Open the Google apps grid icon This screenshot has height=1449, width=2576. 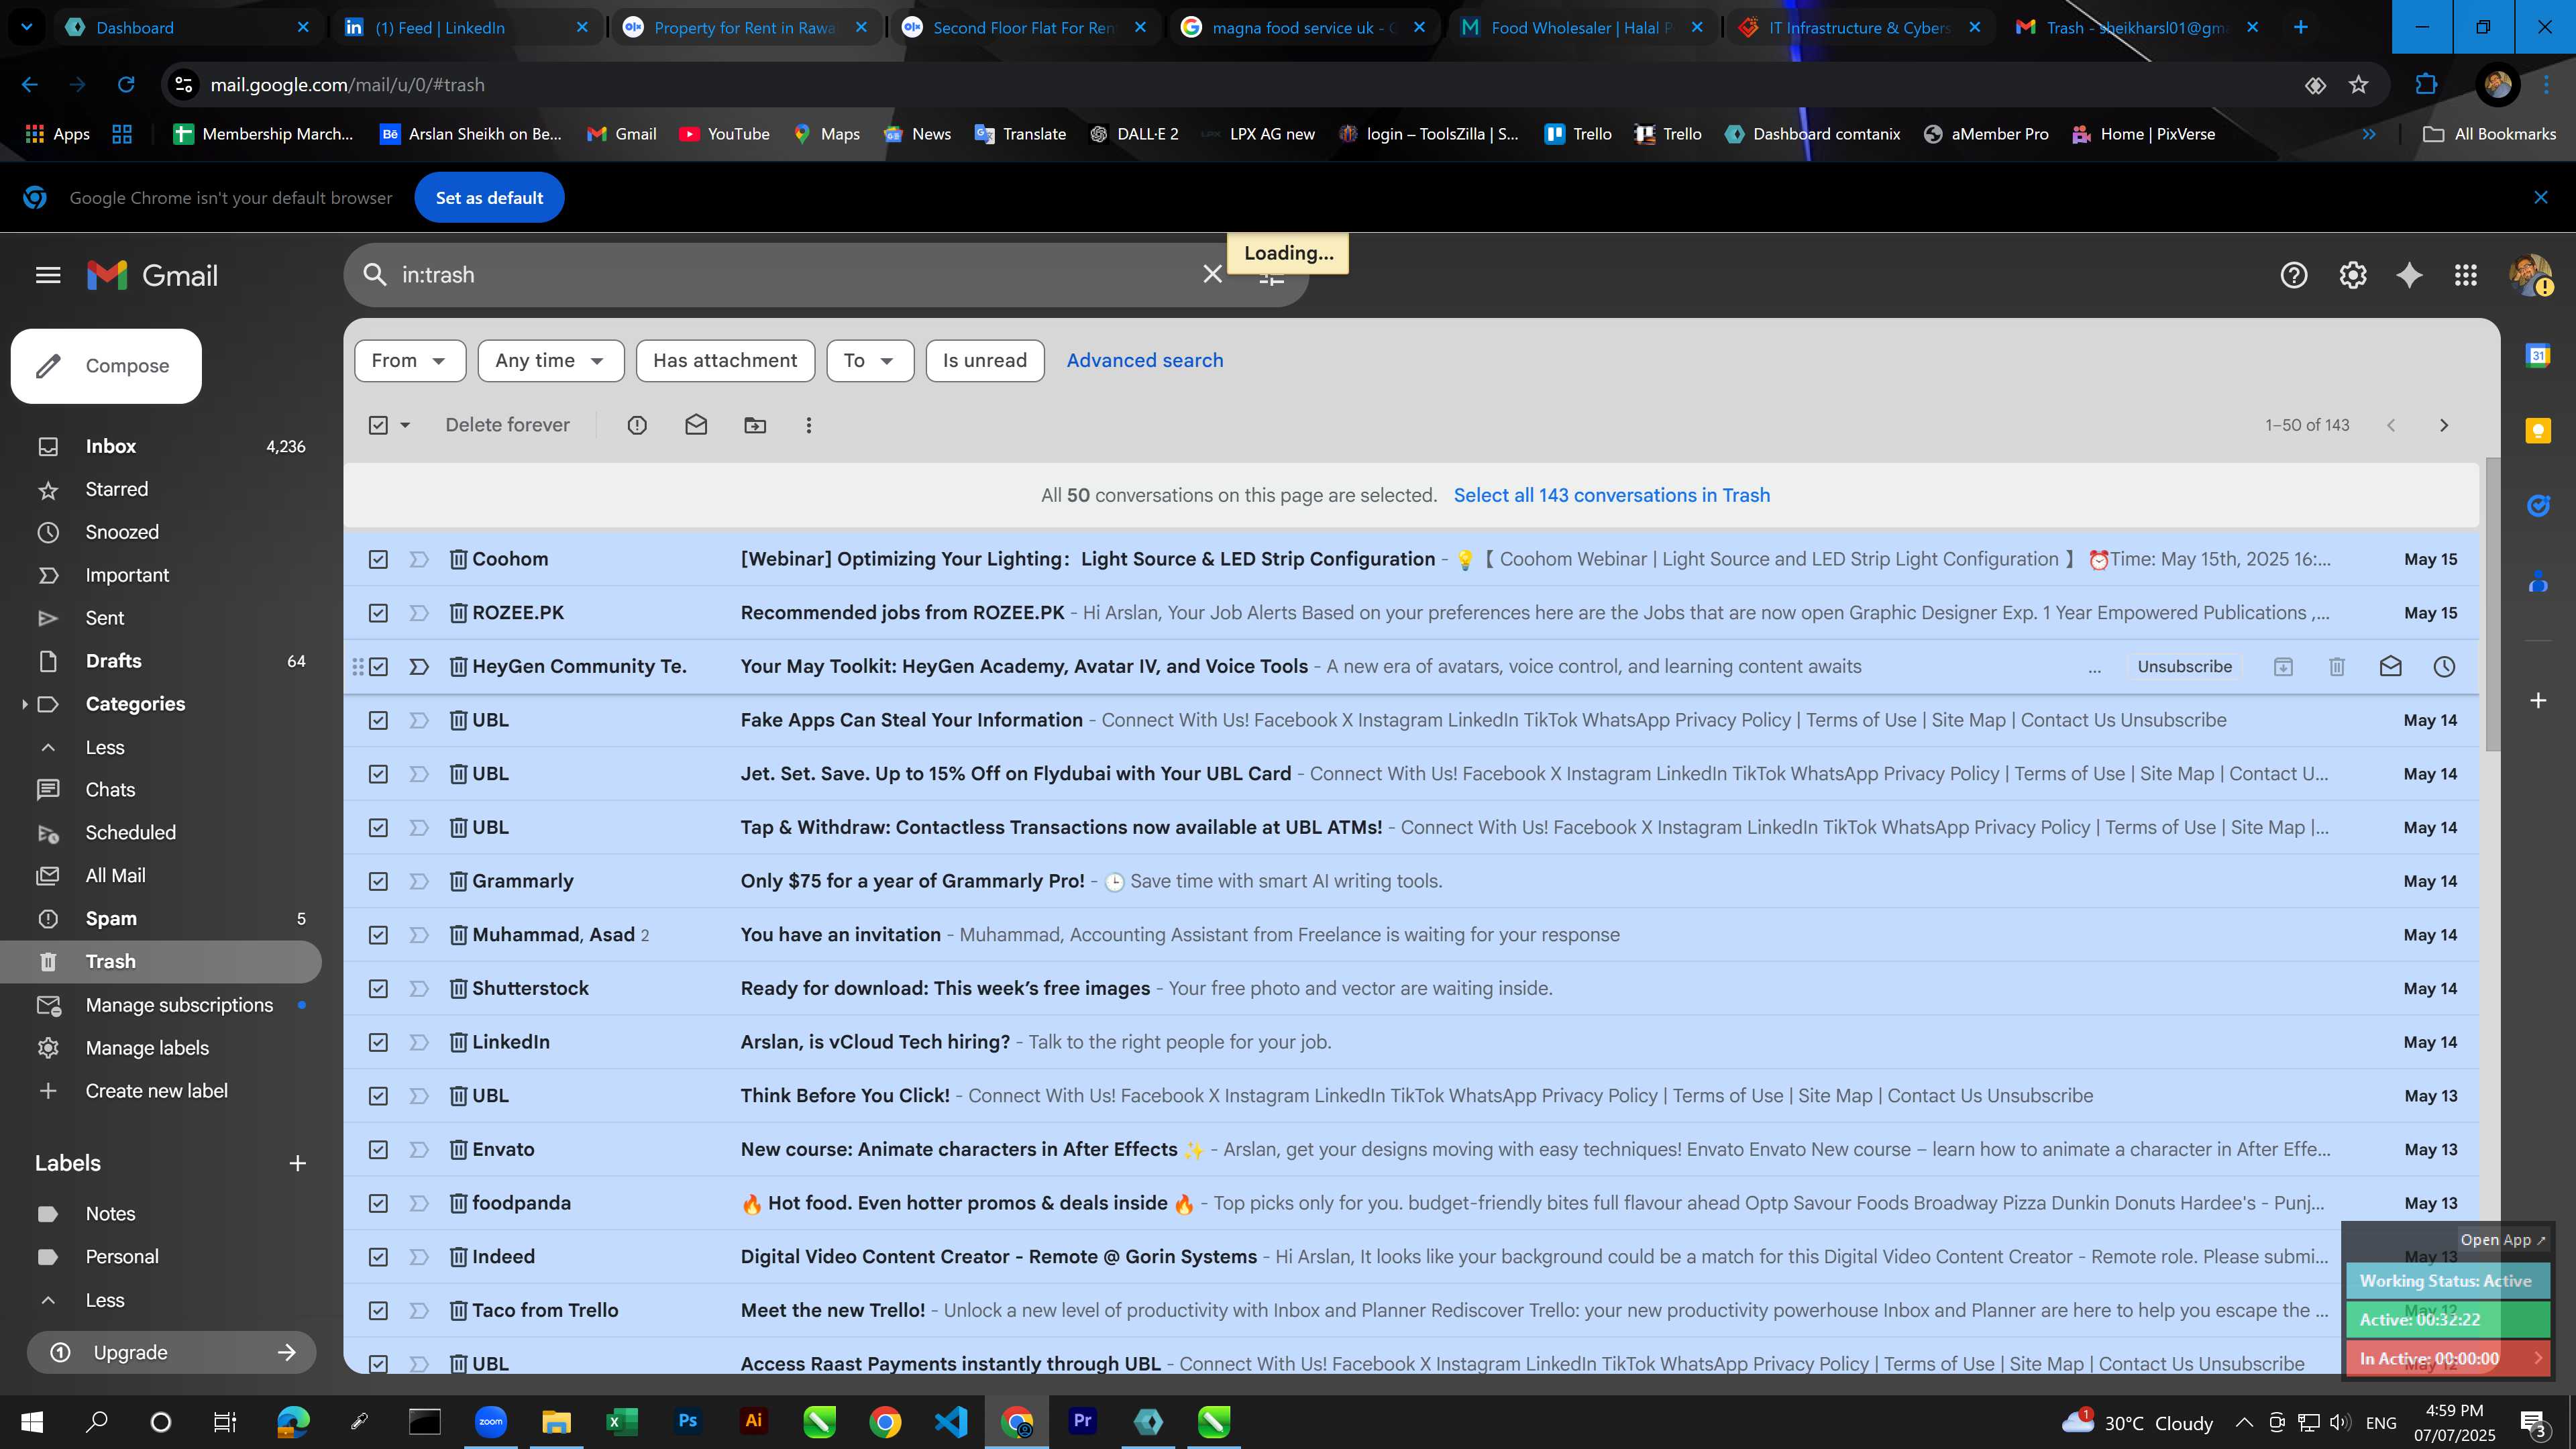tap(2466, 275)
